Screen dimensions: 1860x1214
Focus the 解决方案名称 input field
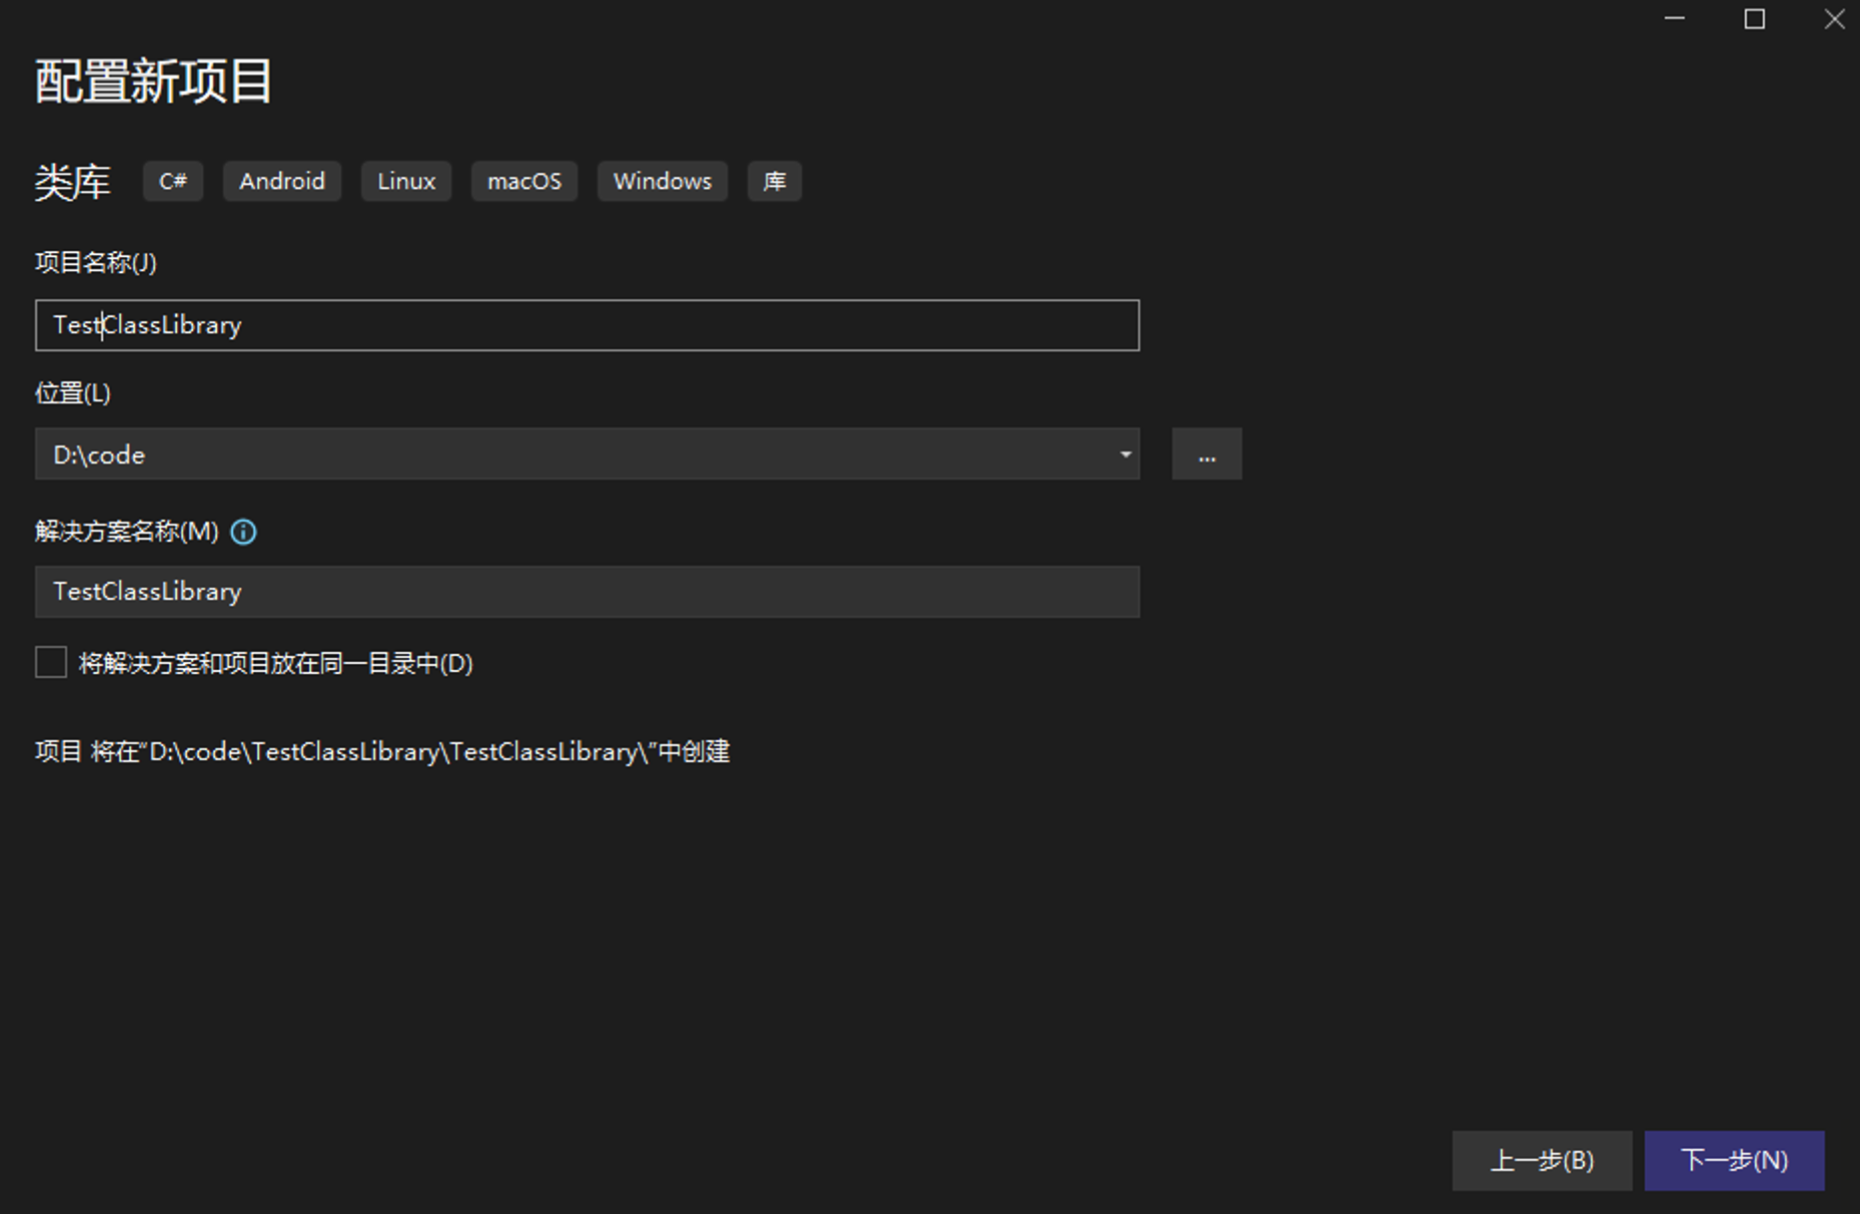pyautogui.click(x=588, y=592)
